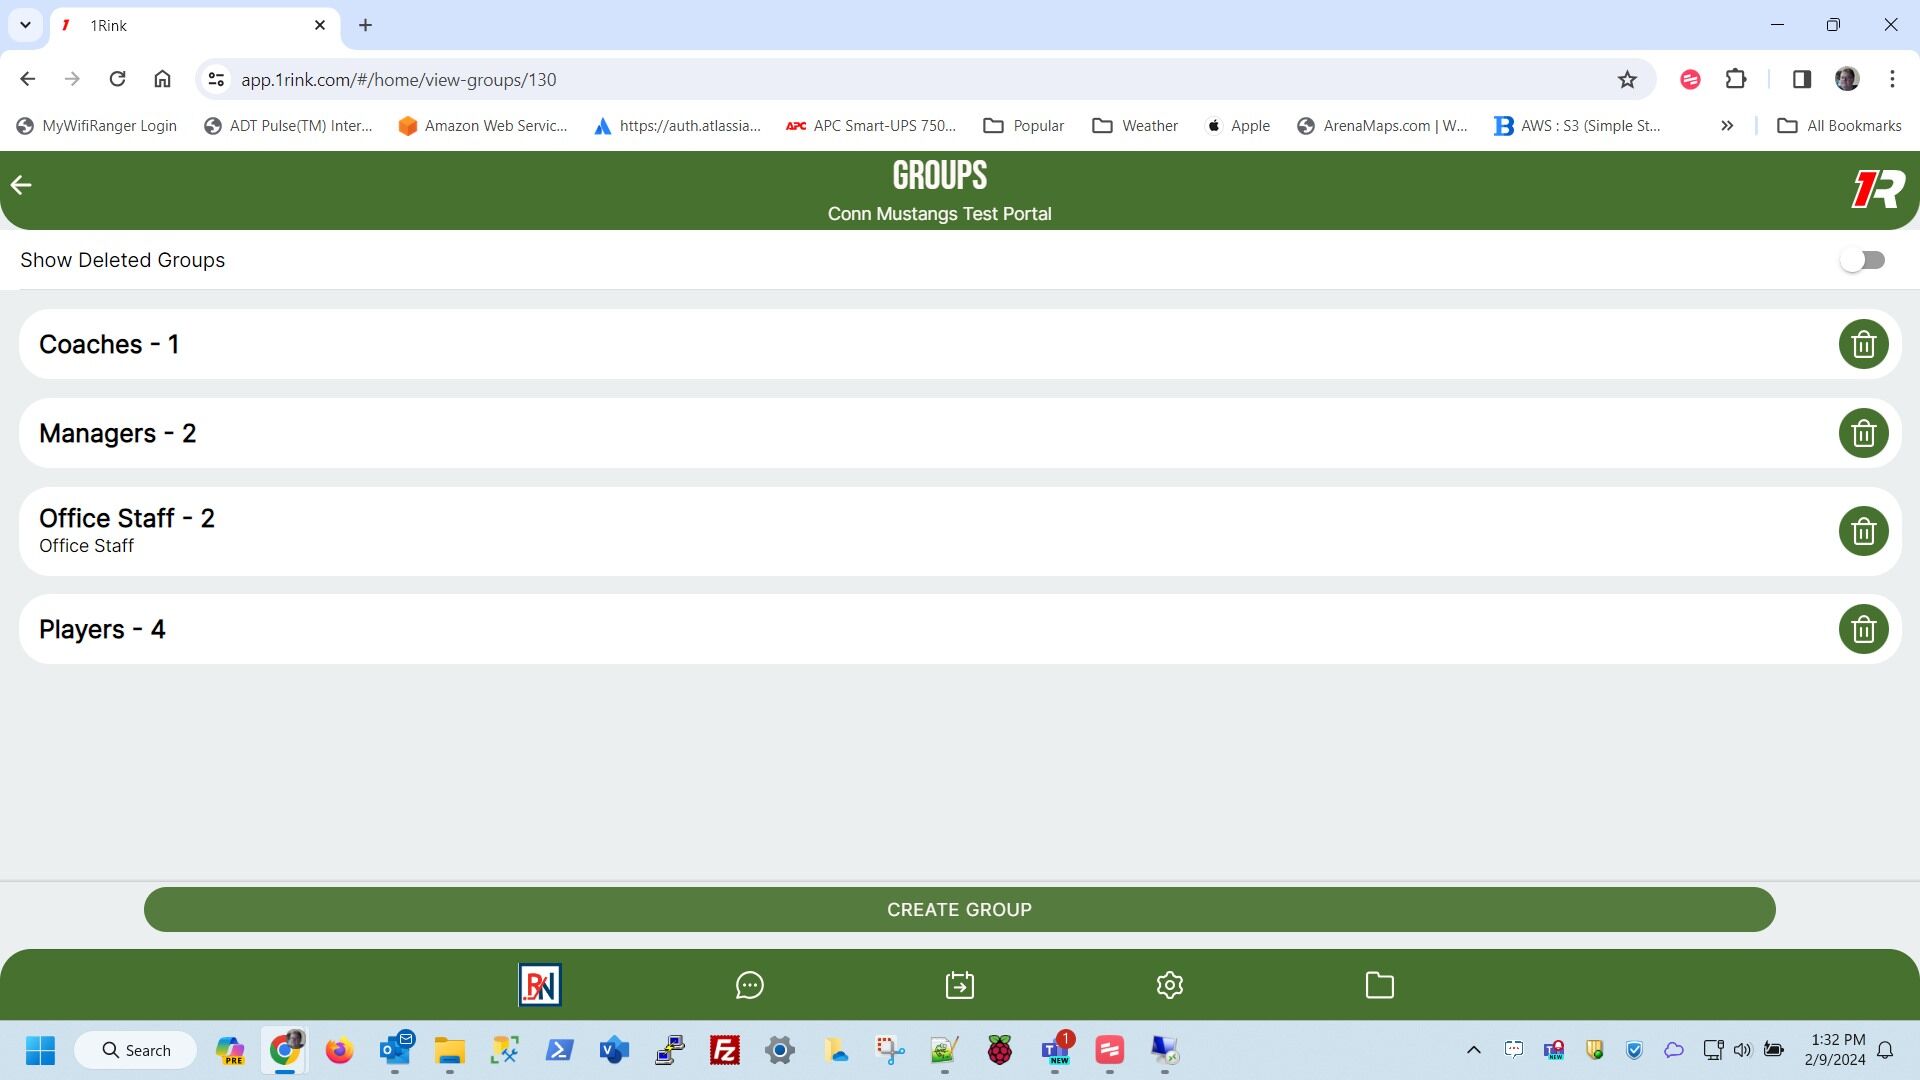Click trash icon for Managers group
Screen dimensions: 1920x1080
point(1863,433)
